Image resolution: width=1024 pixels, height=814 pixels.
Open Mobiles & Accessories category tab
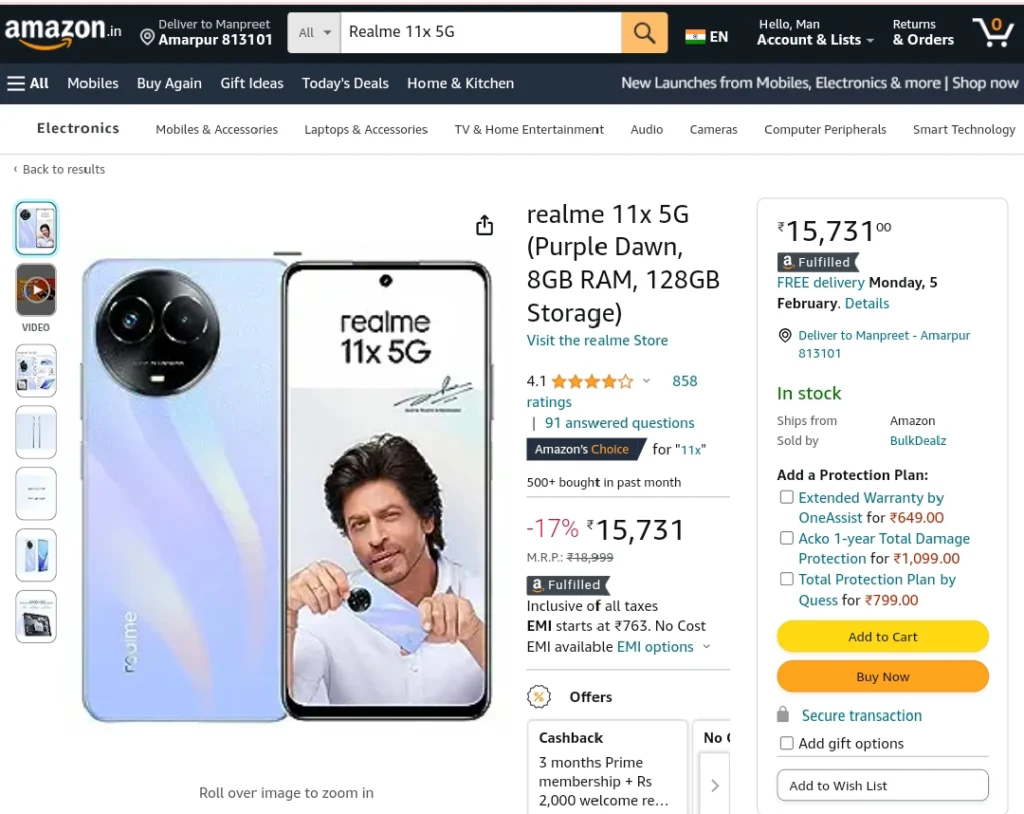coord(216,129)
